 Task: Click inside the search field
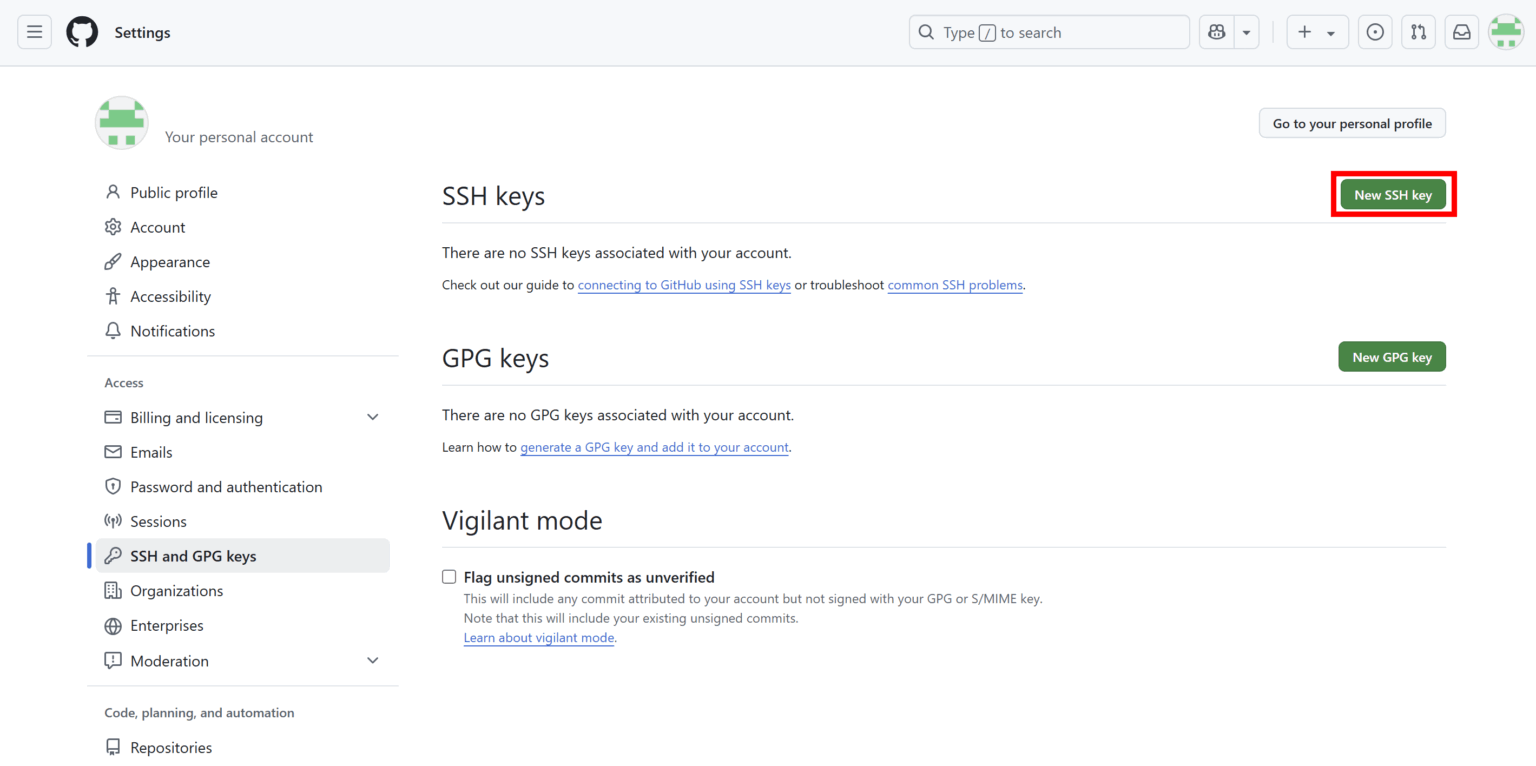pyautogui.click(x=1049, y=31)
